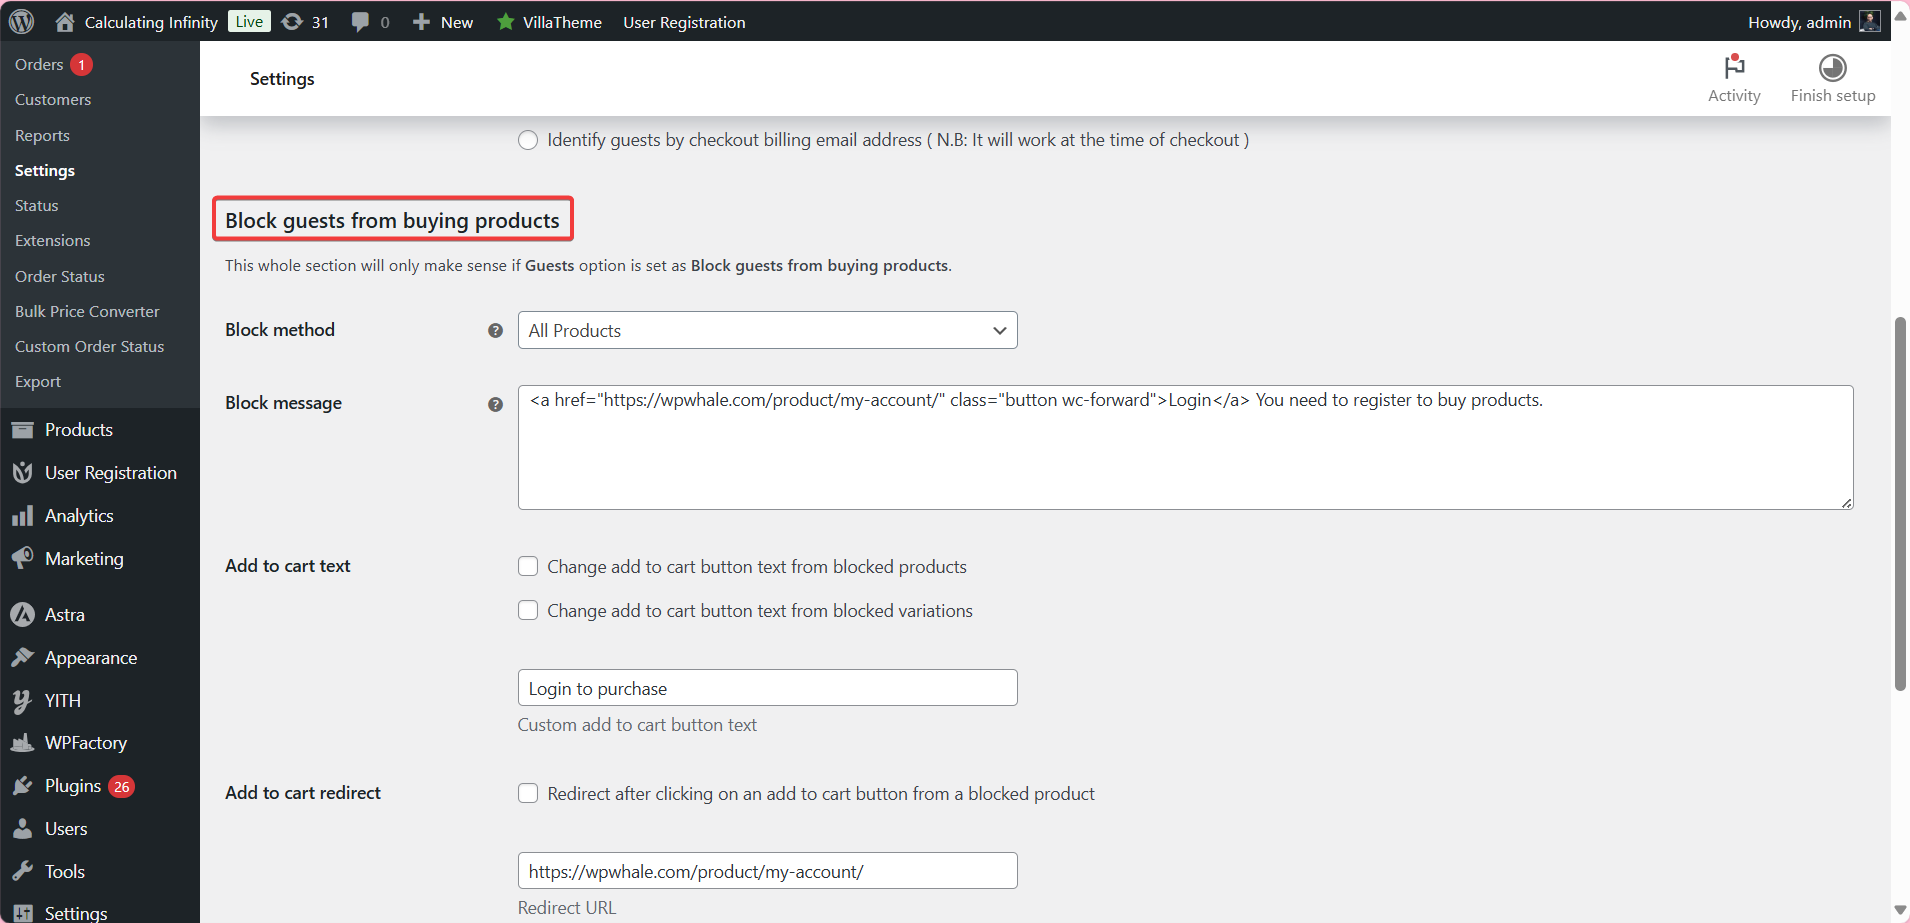Image resolution: width=1910 pixels, height=923 pixels.
Task: Open Orders in the WooCommerce submenu
Action: pyautogui.click(x=39, y=64)
